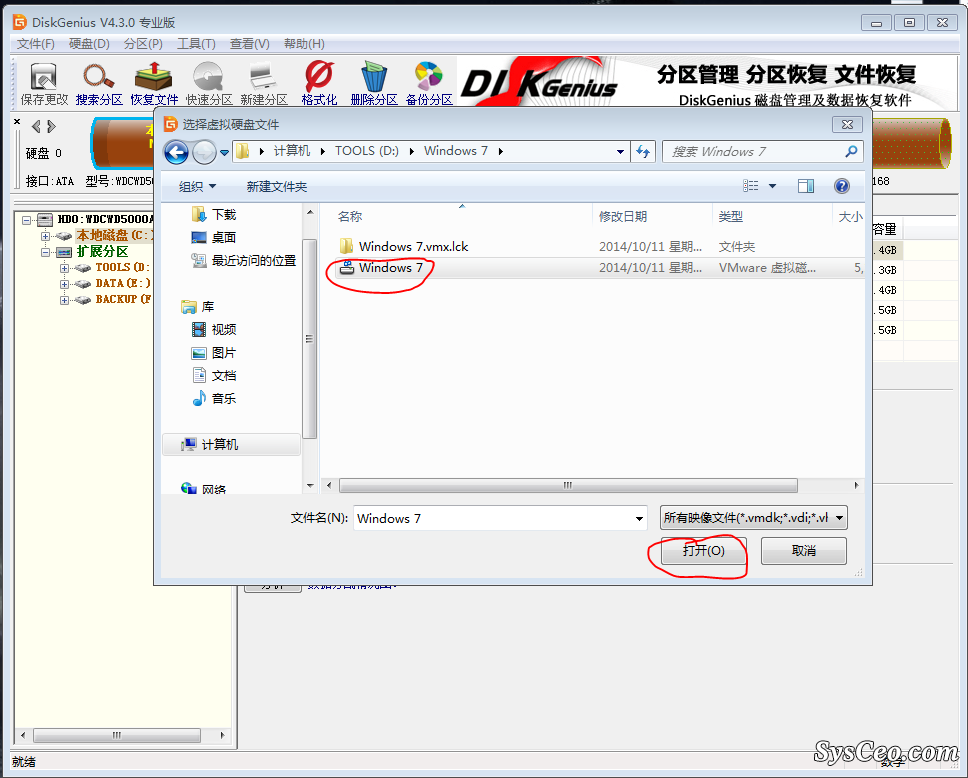The image size is (968, 778).
Task: Open Recent Places (最近访问的位置) in navigation pane
Action: (244, 261)
